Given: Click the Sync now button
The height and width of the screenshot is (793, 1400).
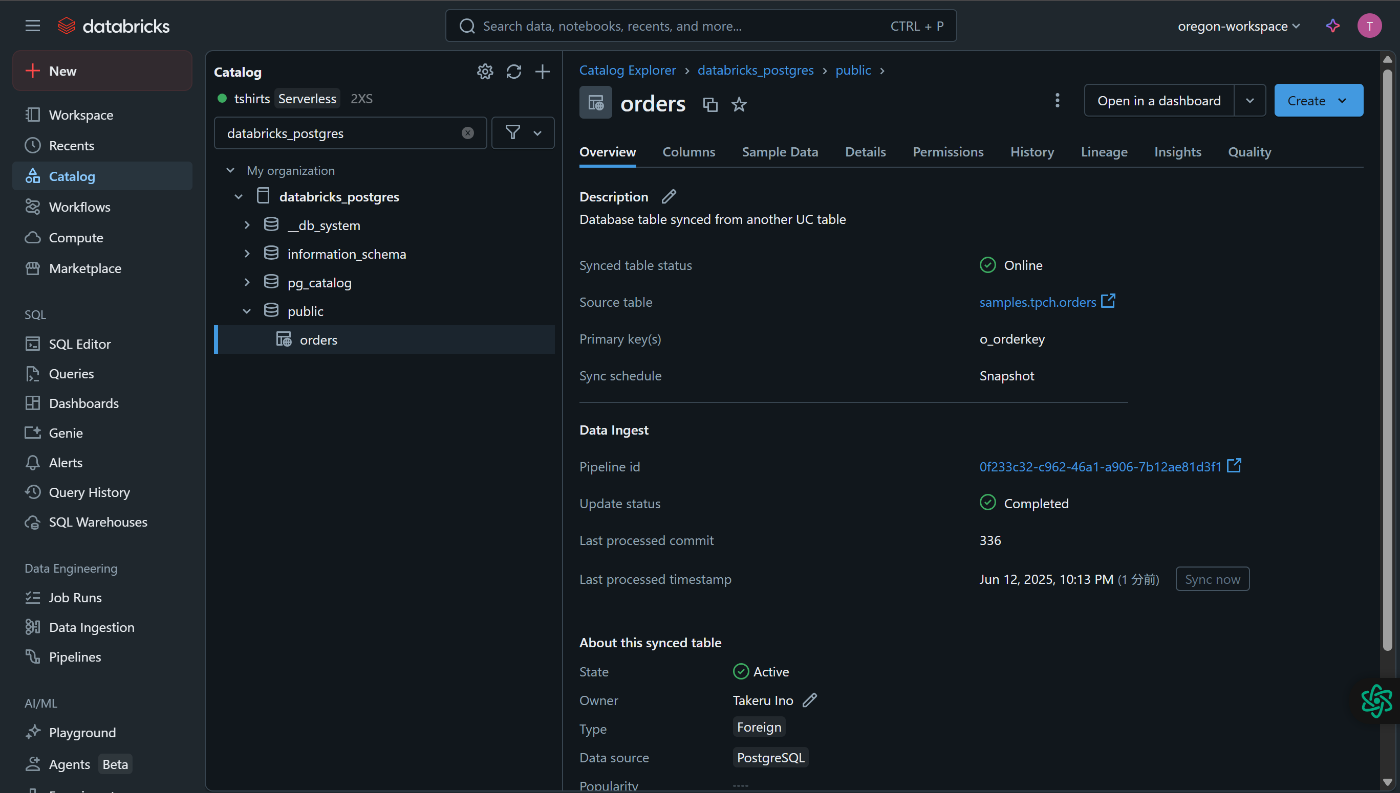Looking at the screenshot, I should [1212, 579].
